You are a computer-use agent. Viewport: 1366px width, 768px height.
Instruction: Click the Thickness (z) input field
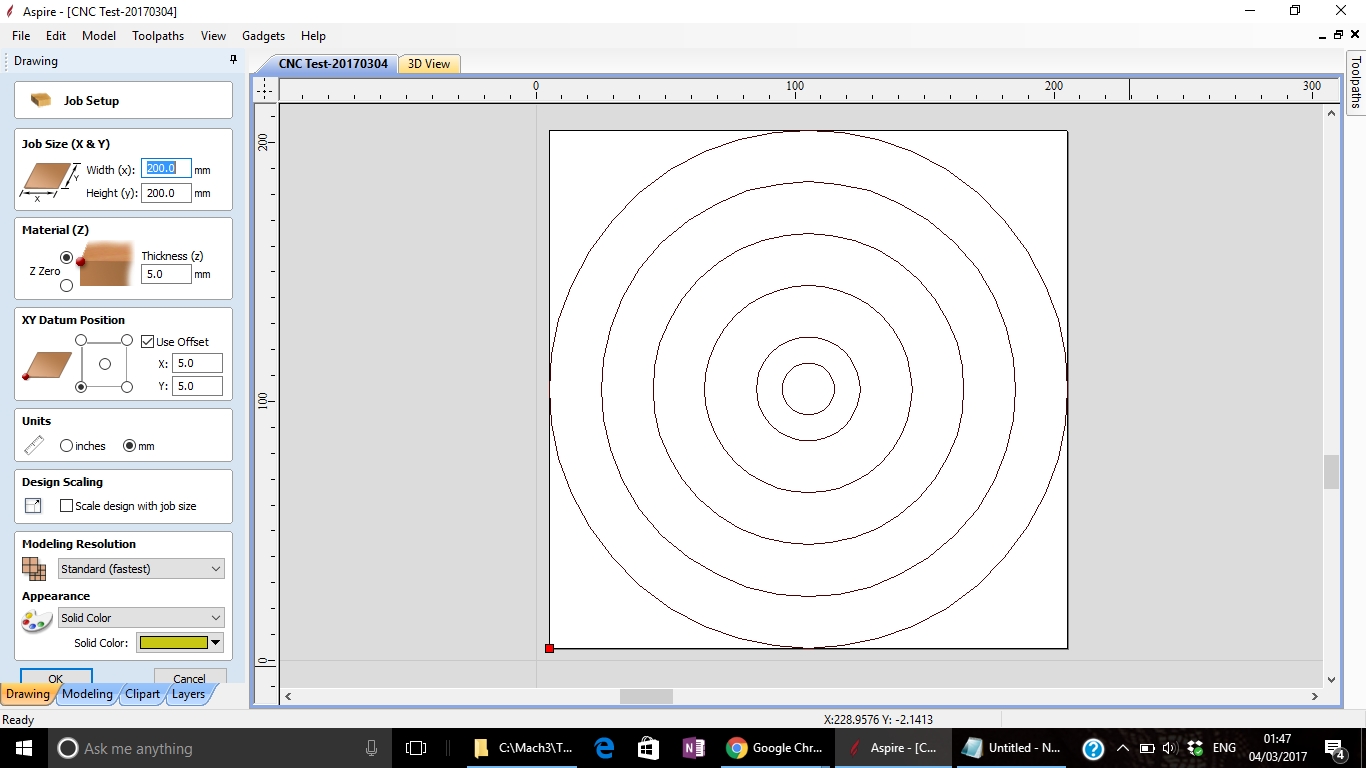165,274
